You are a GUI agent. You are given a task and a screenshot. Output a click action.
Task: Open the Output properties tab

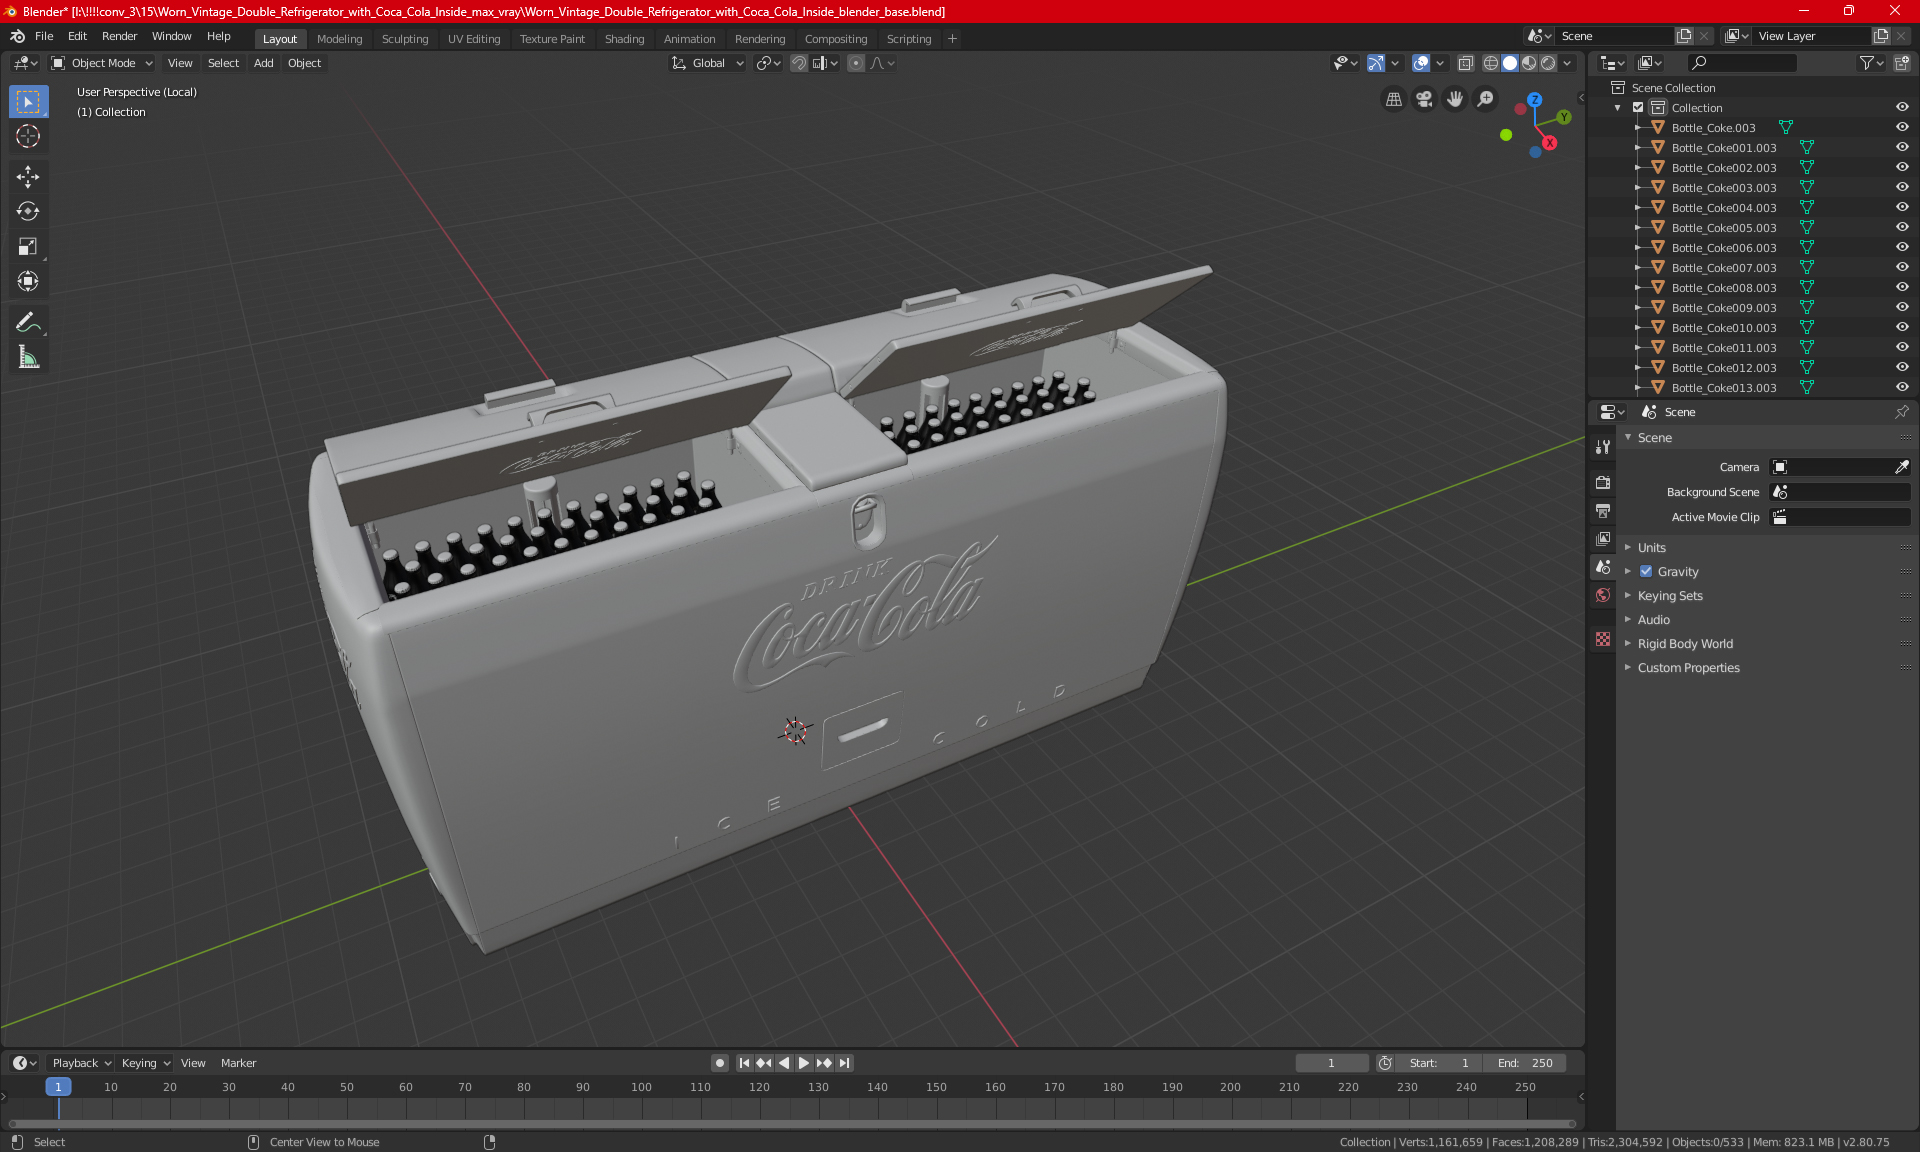pos(1603,511)
